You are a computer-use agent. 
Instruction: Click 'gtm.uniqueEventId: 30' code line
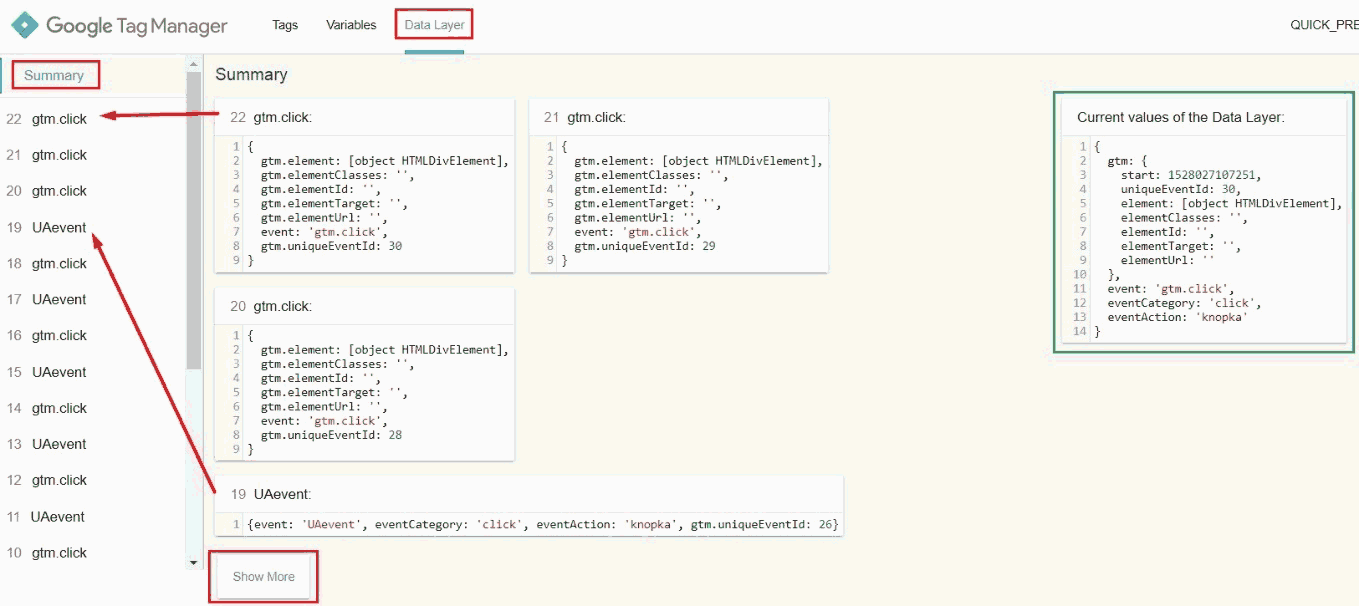pyautogui.click(x=331, y=246)
